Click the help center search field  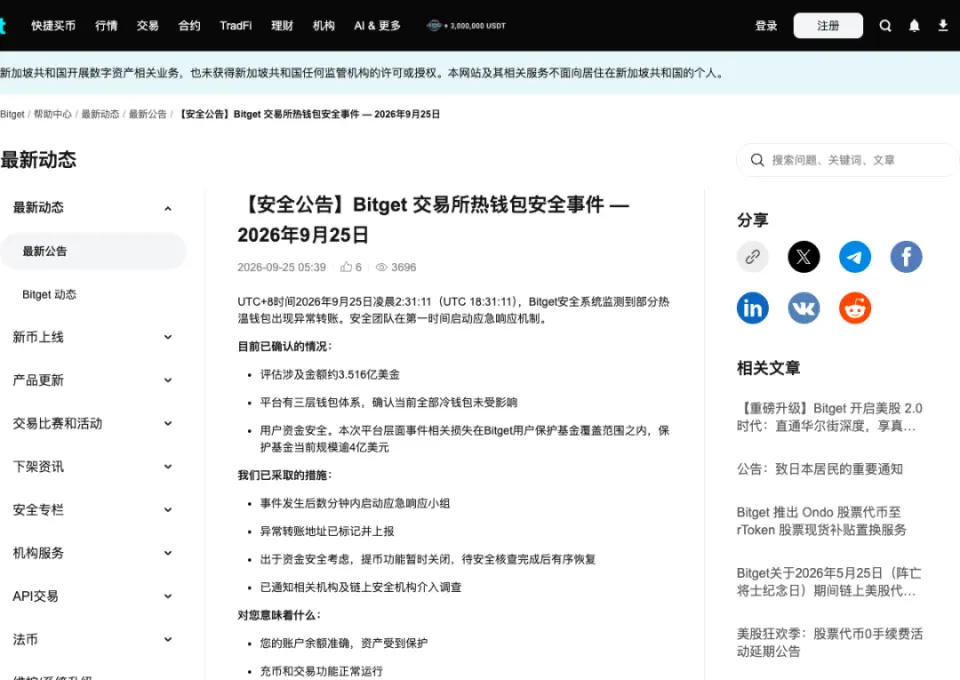[847, 160]
